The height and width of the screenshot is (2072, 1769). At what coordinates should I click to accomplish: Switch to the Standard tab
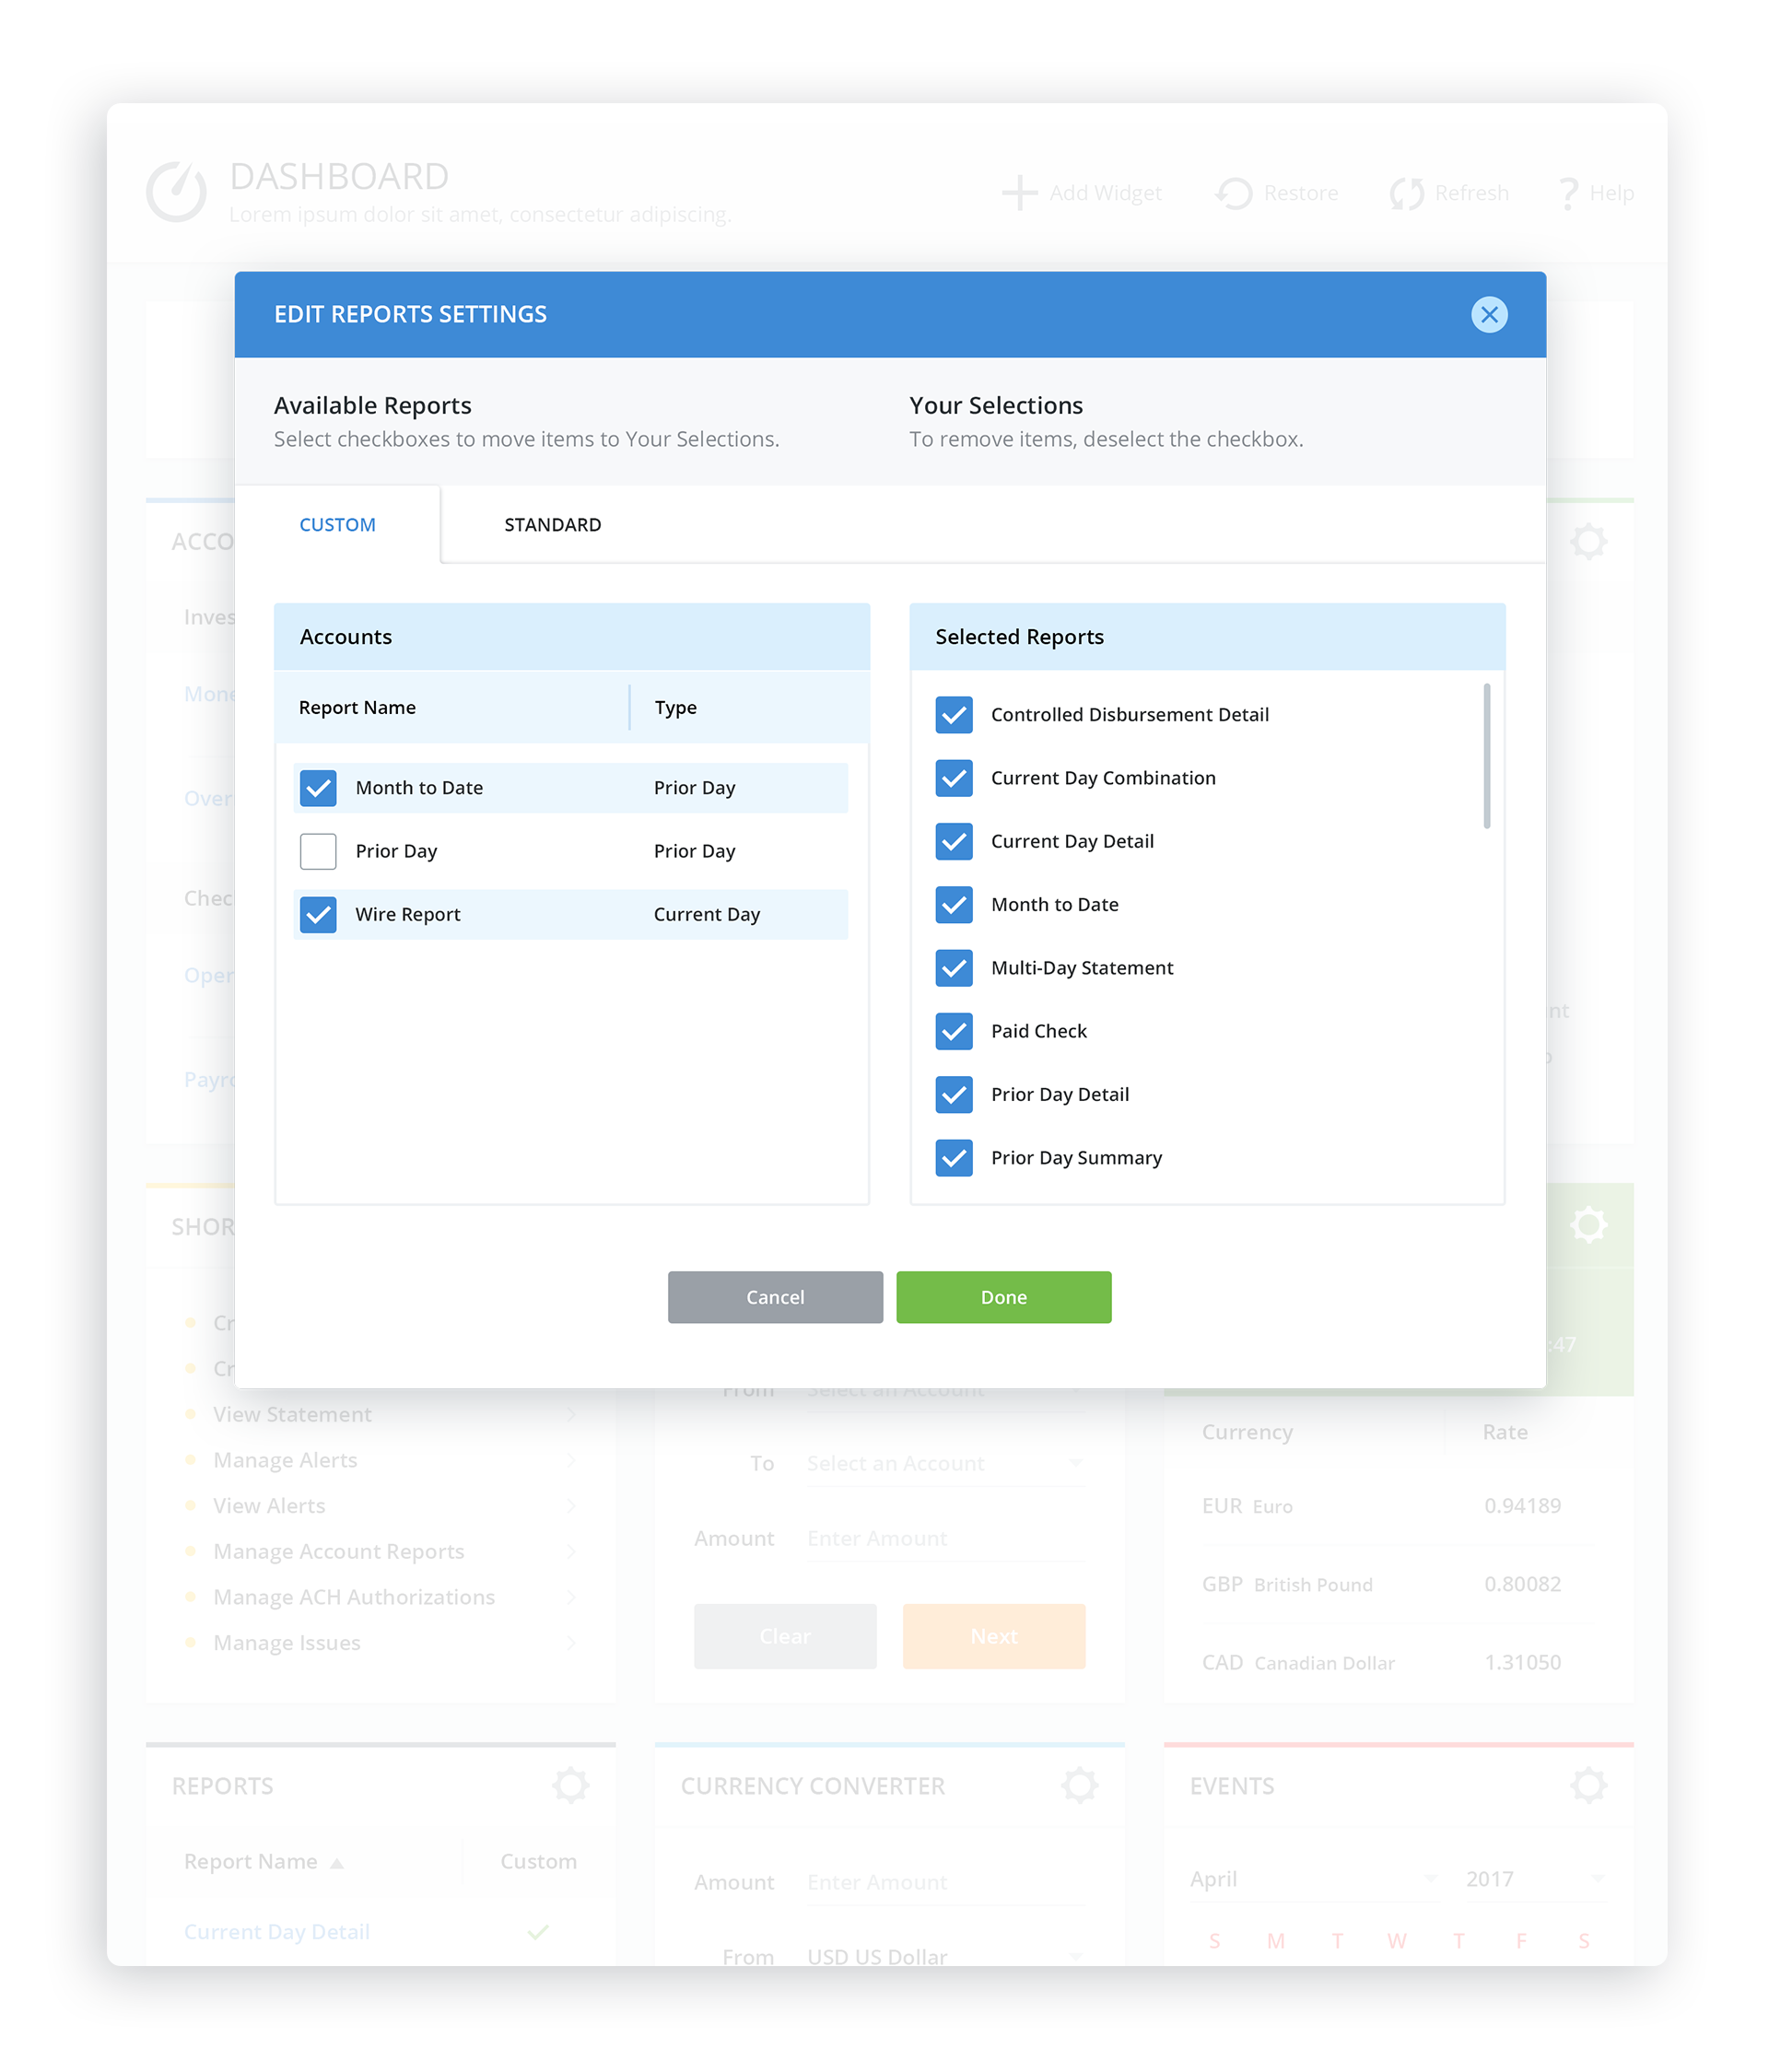tap(552, 524)
